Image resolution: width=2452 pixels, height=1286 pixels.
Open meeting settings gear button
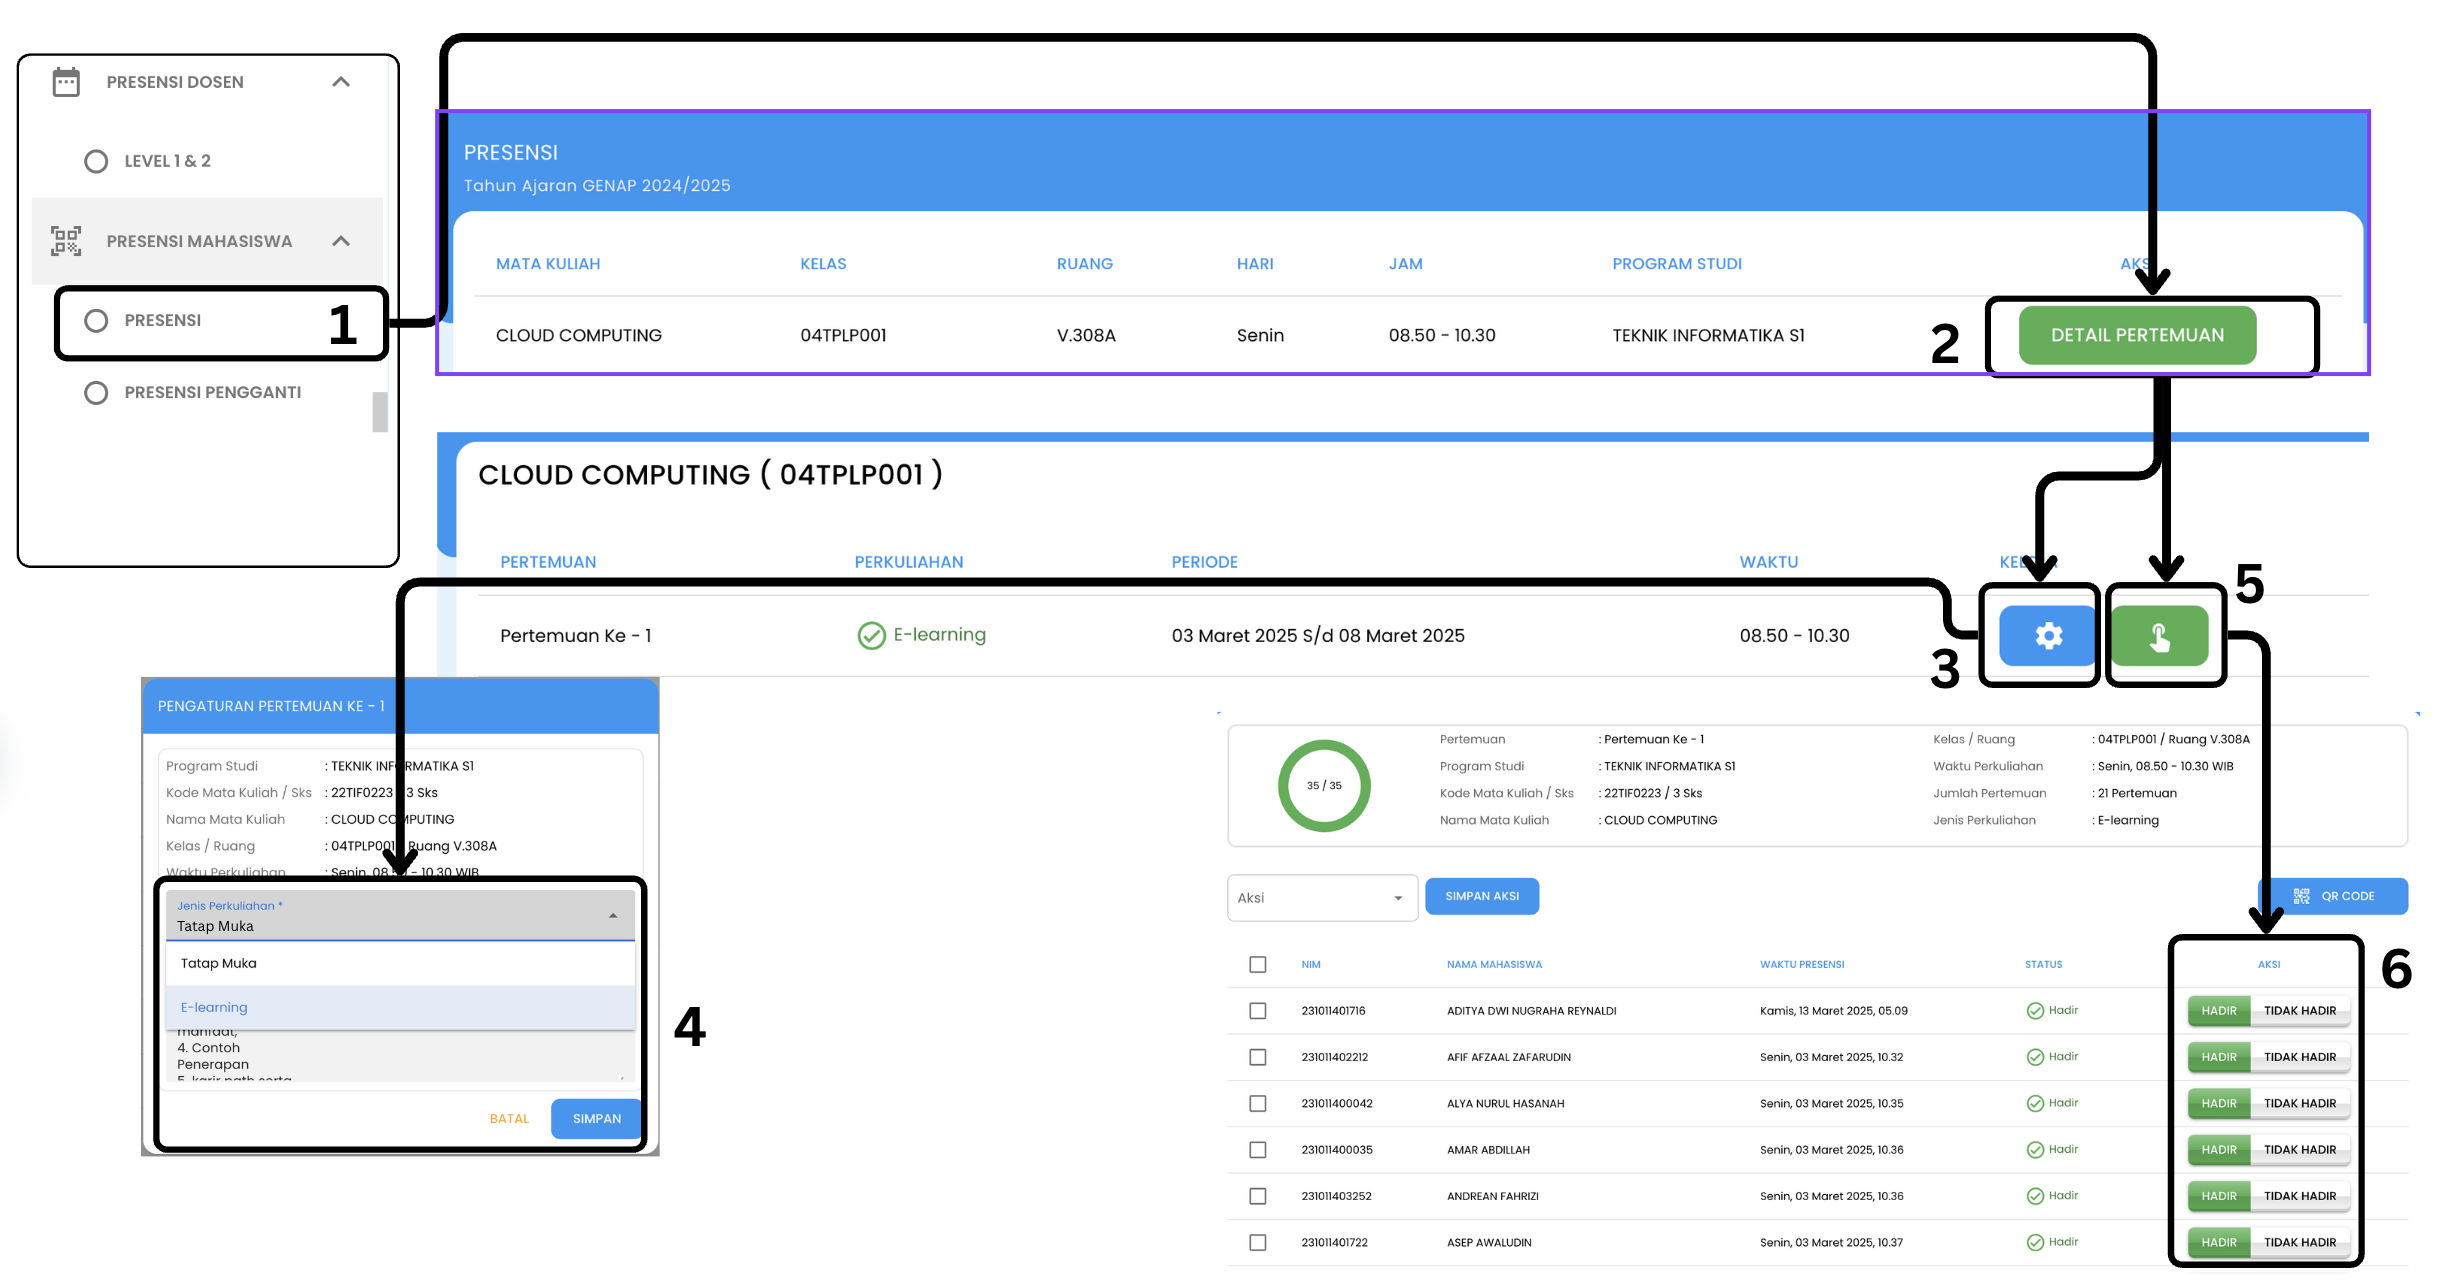(2047, 636)
